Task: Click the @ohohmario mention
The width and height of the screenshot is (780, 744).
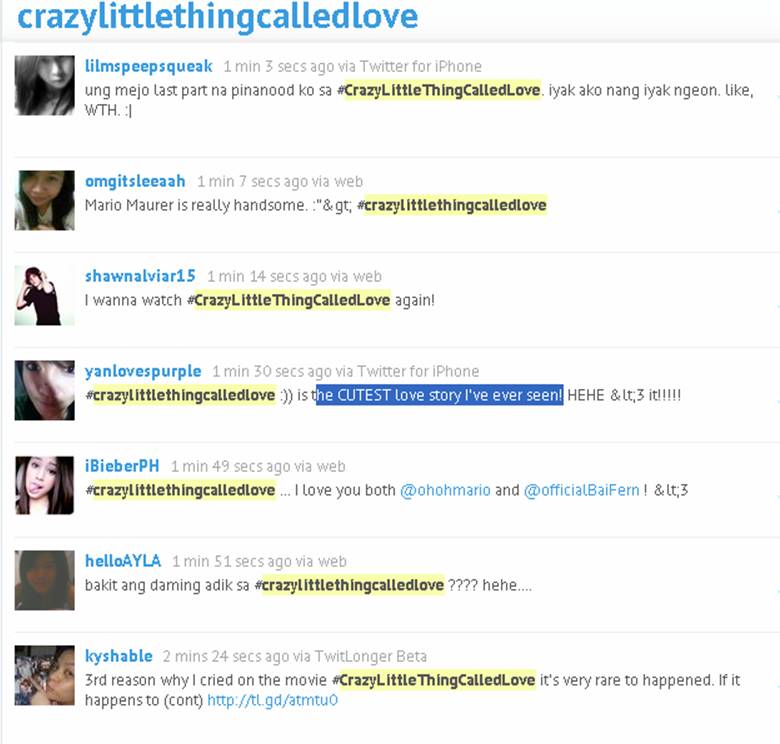Action: [445, 490]
